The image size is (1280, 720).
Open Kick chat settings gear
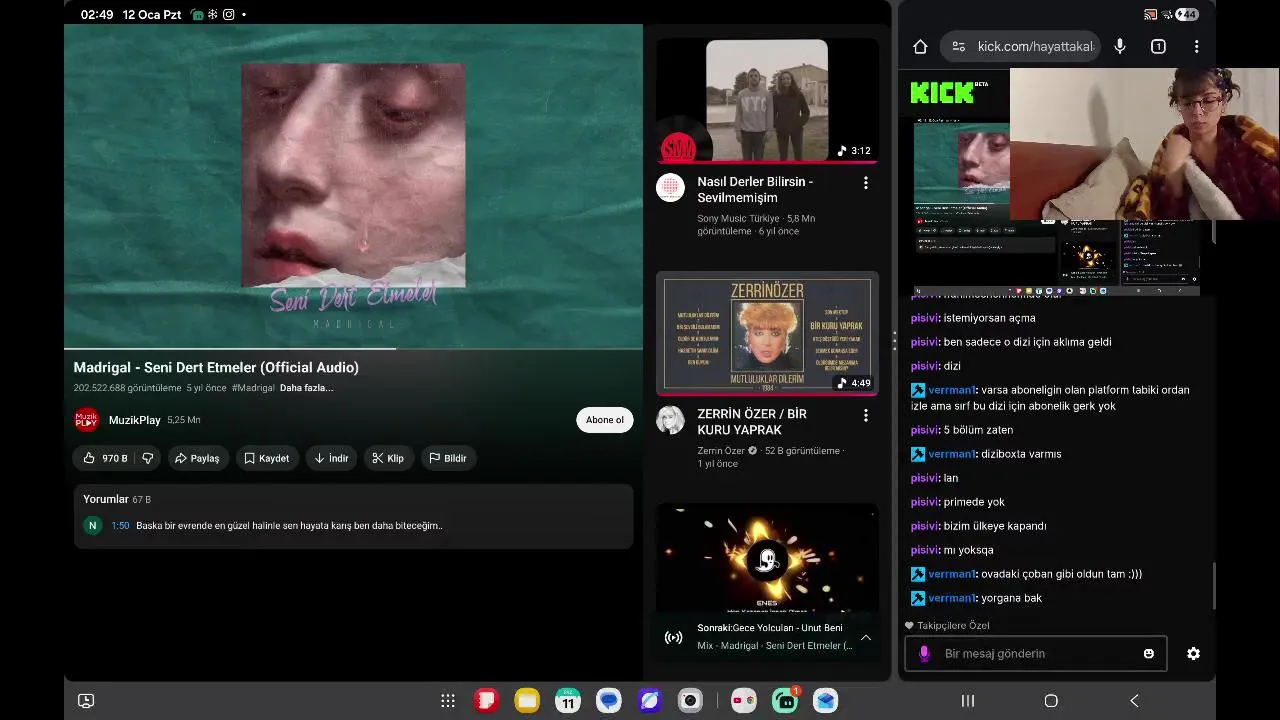1193,653
